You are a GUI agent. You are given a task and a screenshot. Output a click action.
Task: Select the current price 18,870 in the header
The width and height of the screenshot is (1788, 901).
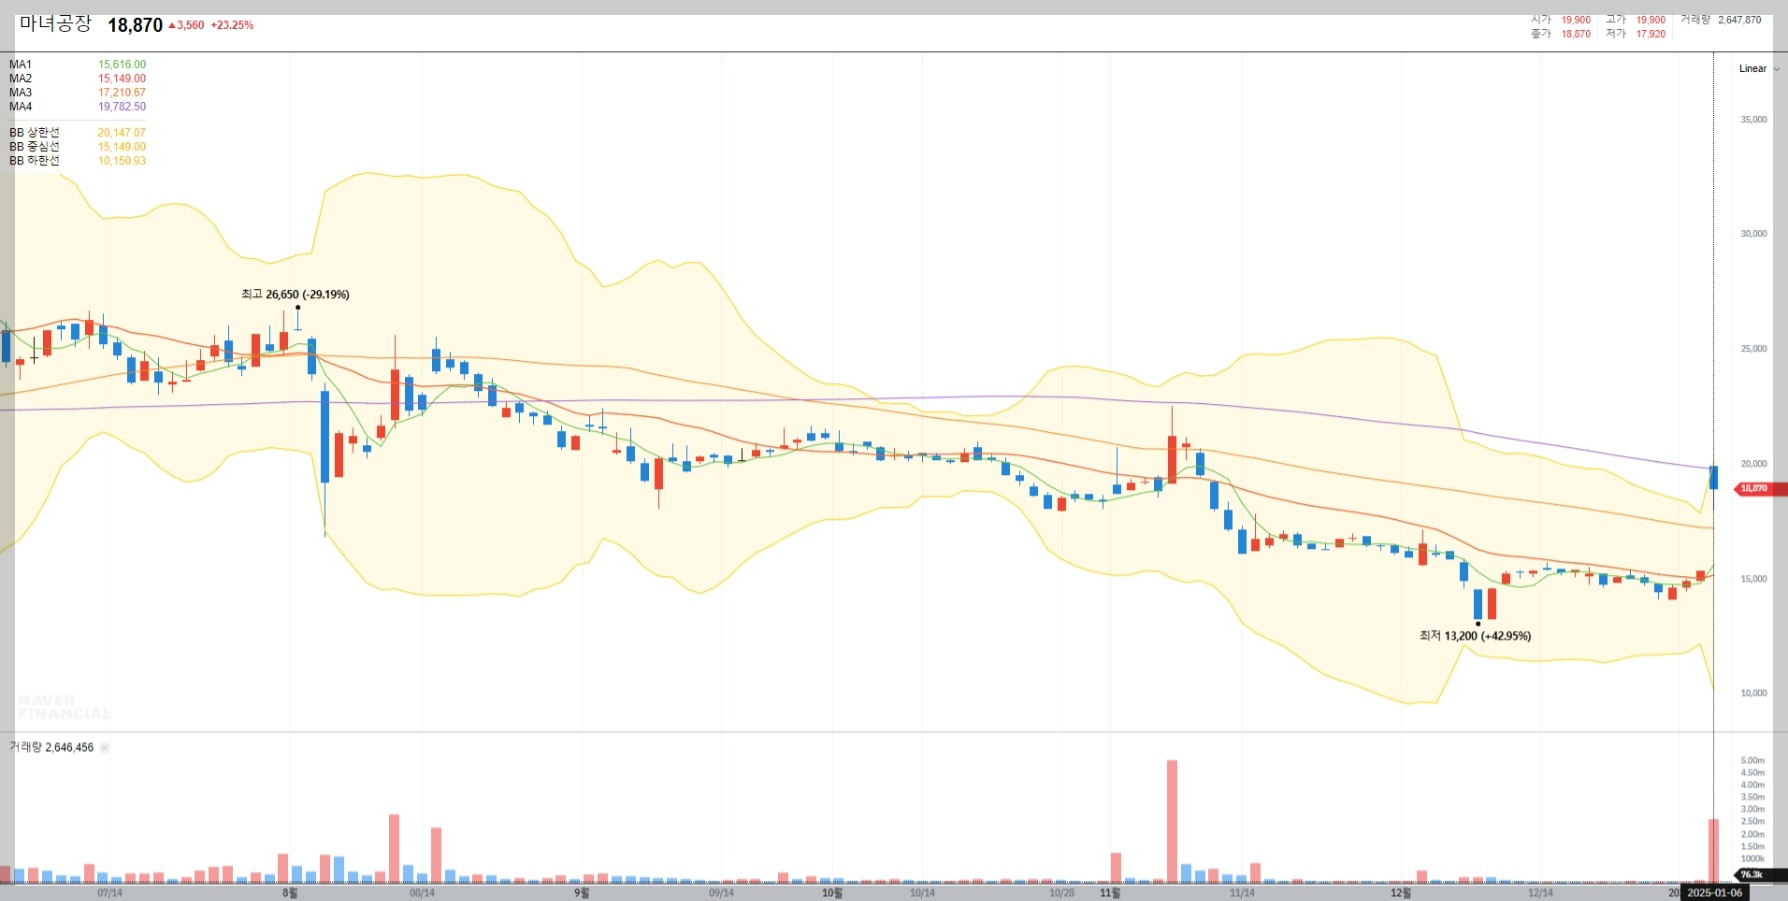click(x=135, y=25)
